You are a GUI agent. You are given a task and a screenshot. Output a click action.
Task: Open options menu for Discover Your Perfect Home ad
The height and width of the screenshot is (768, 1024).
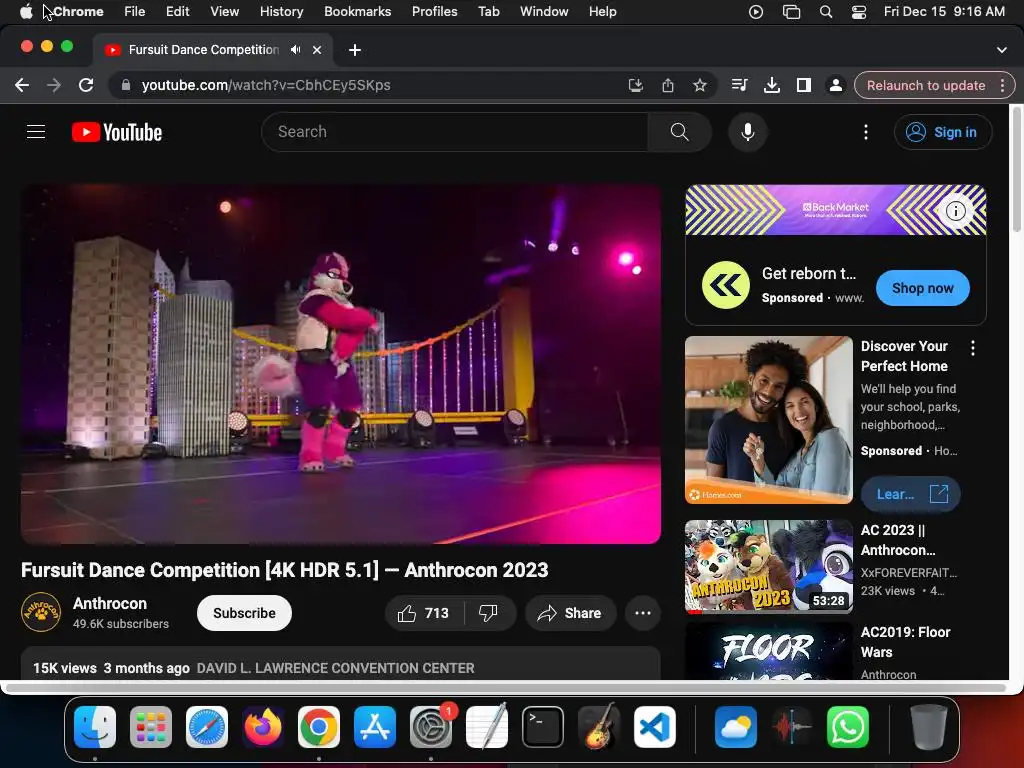pos(973,348)
